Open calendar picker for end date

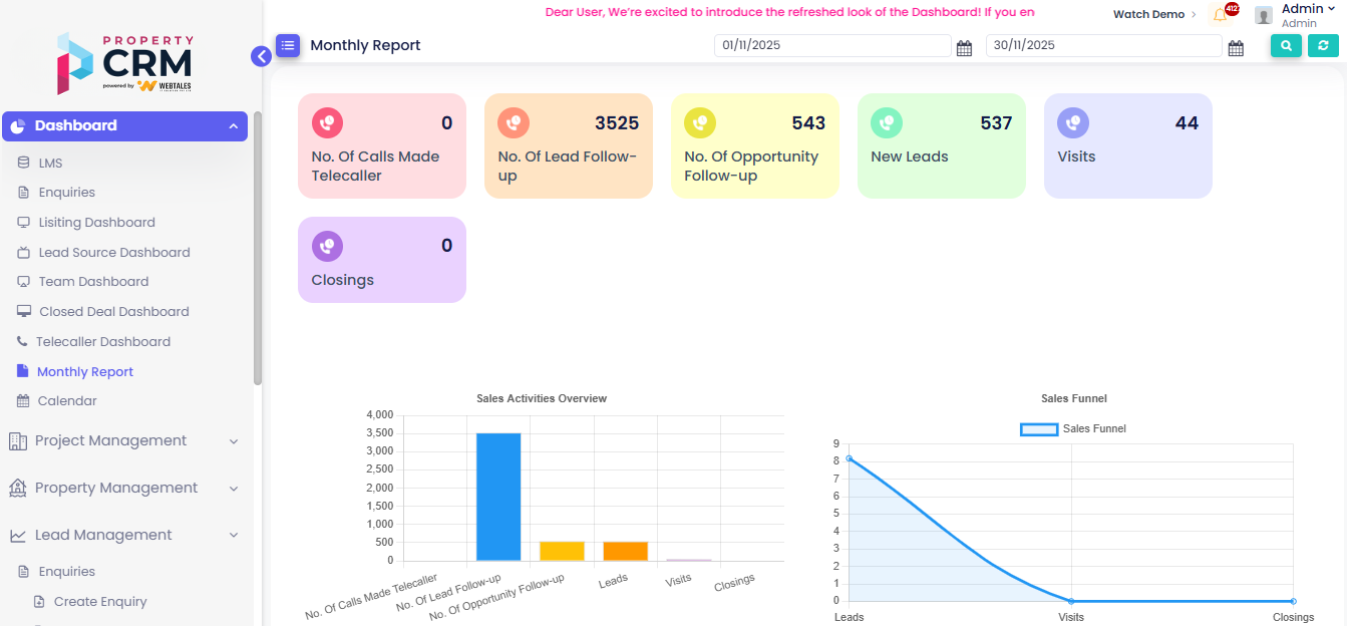(1235, 48)
